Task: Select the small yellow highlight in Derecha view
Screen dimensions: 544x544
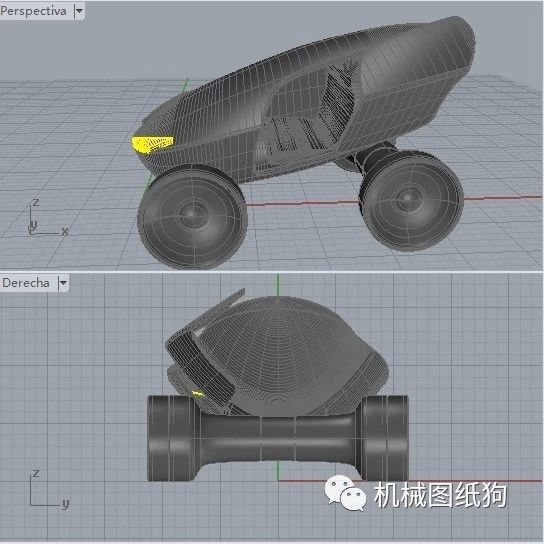Action: 198,393
